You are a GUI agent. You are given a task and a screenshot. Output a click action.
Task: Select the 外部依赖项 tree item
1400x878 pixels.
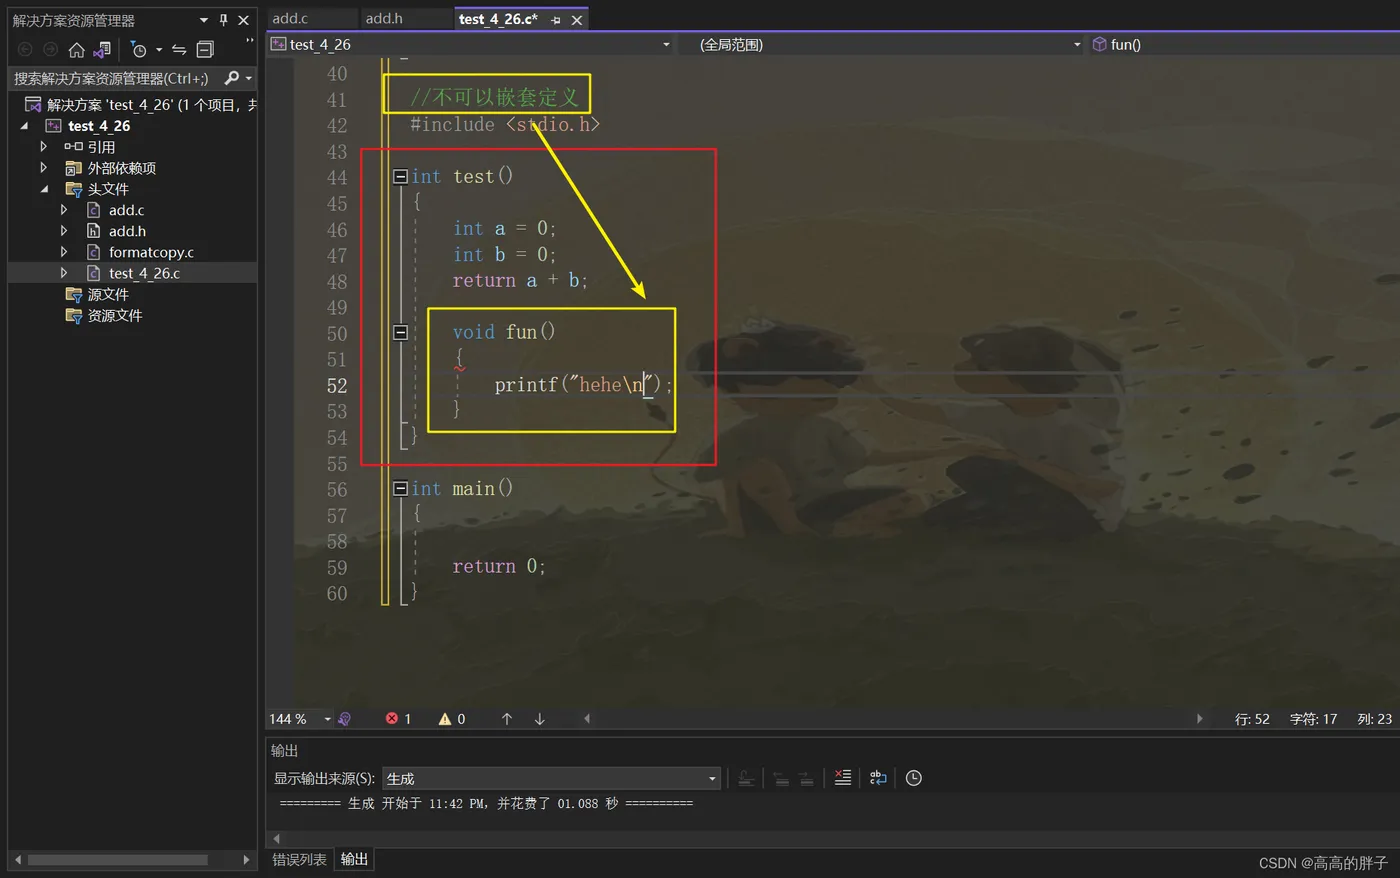tap(121, 168)
